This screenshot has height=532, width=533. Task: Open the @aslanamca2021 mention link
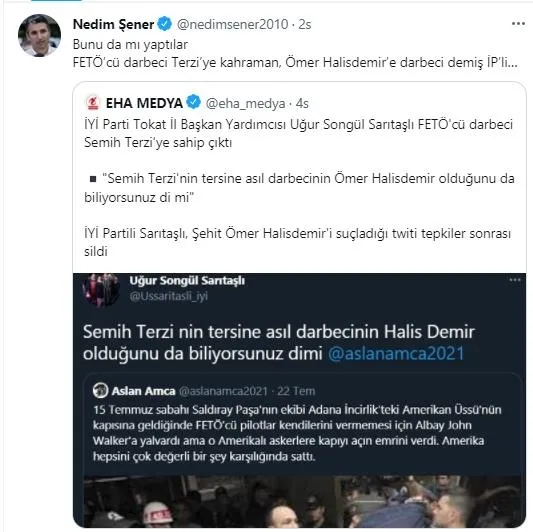click(x=396, y=353)
